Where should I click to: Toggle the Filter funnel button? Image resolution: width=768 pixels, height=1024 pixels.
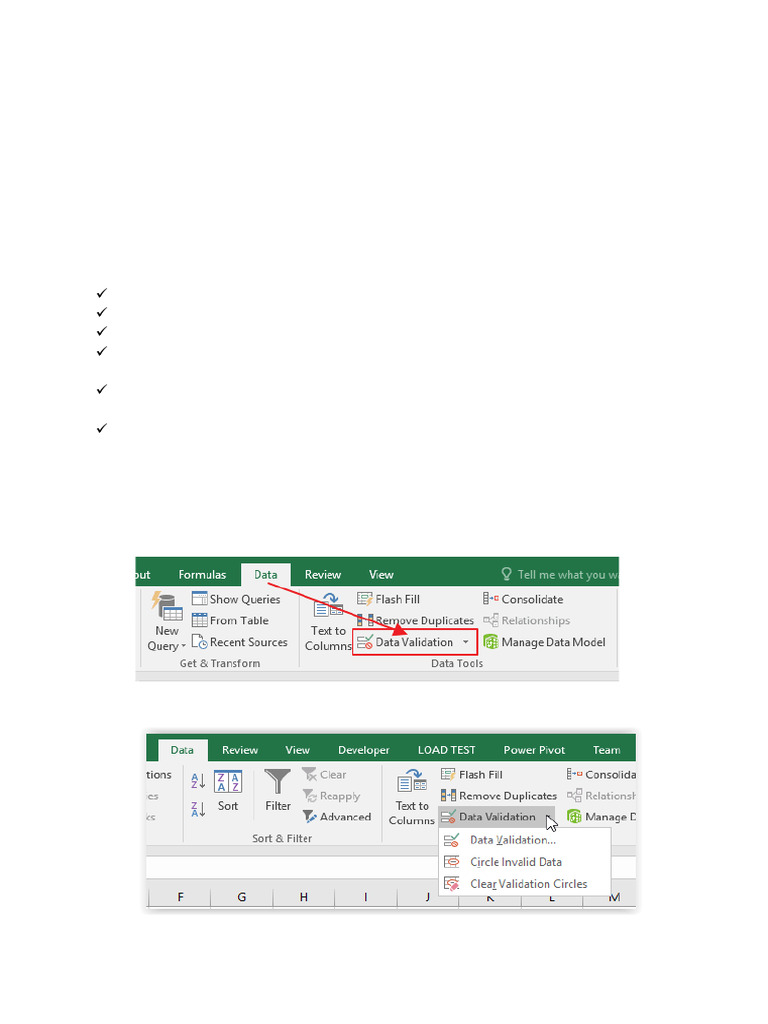coord(278,790)
